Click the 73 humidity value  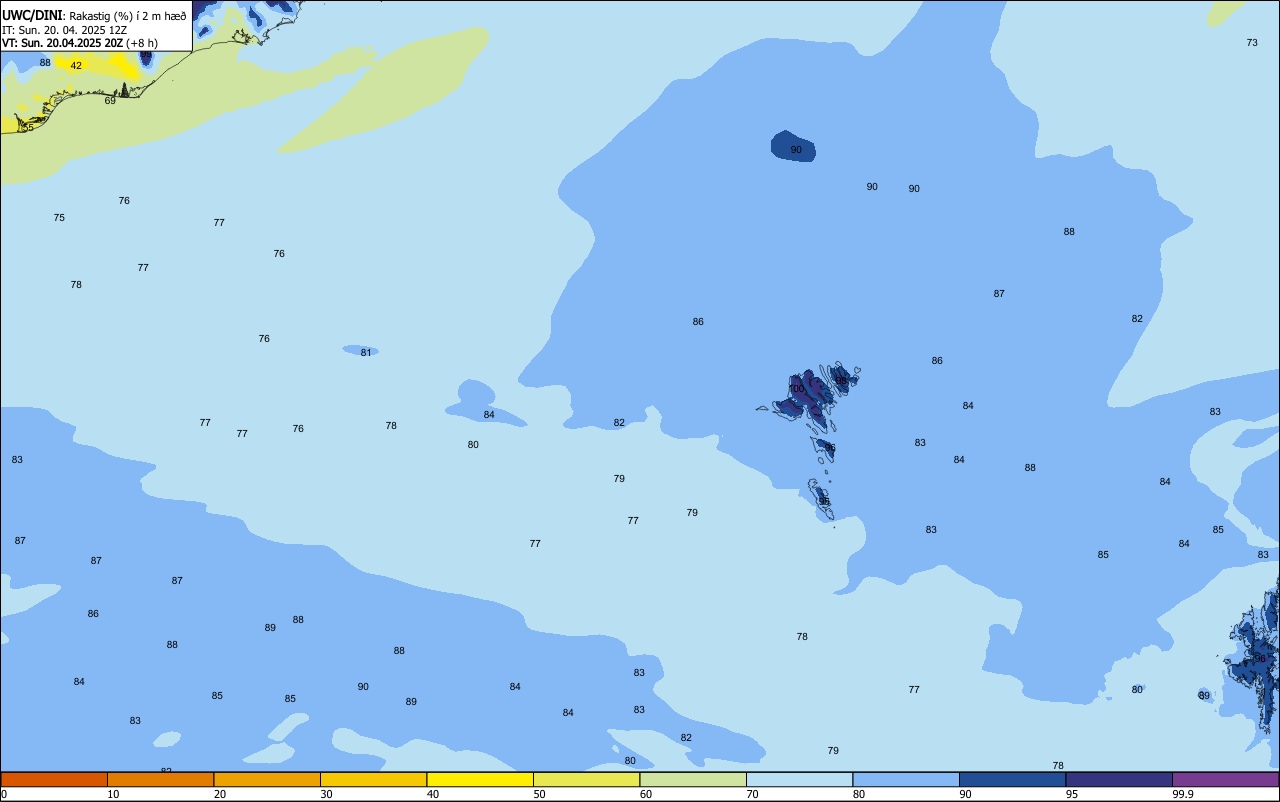(x=1252, y=42)
